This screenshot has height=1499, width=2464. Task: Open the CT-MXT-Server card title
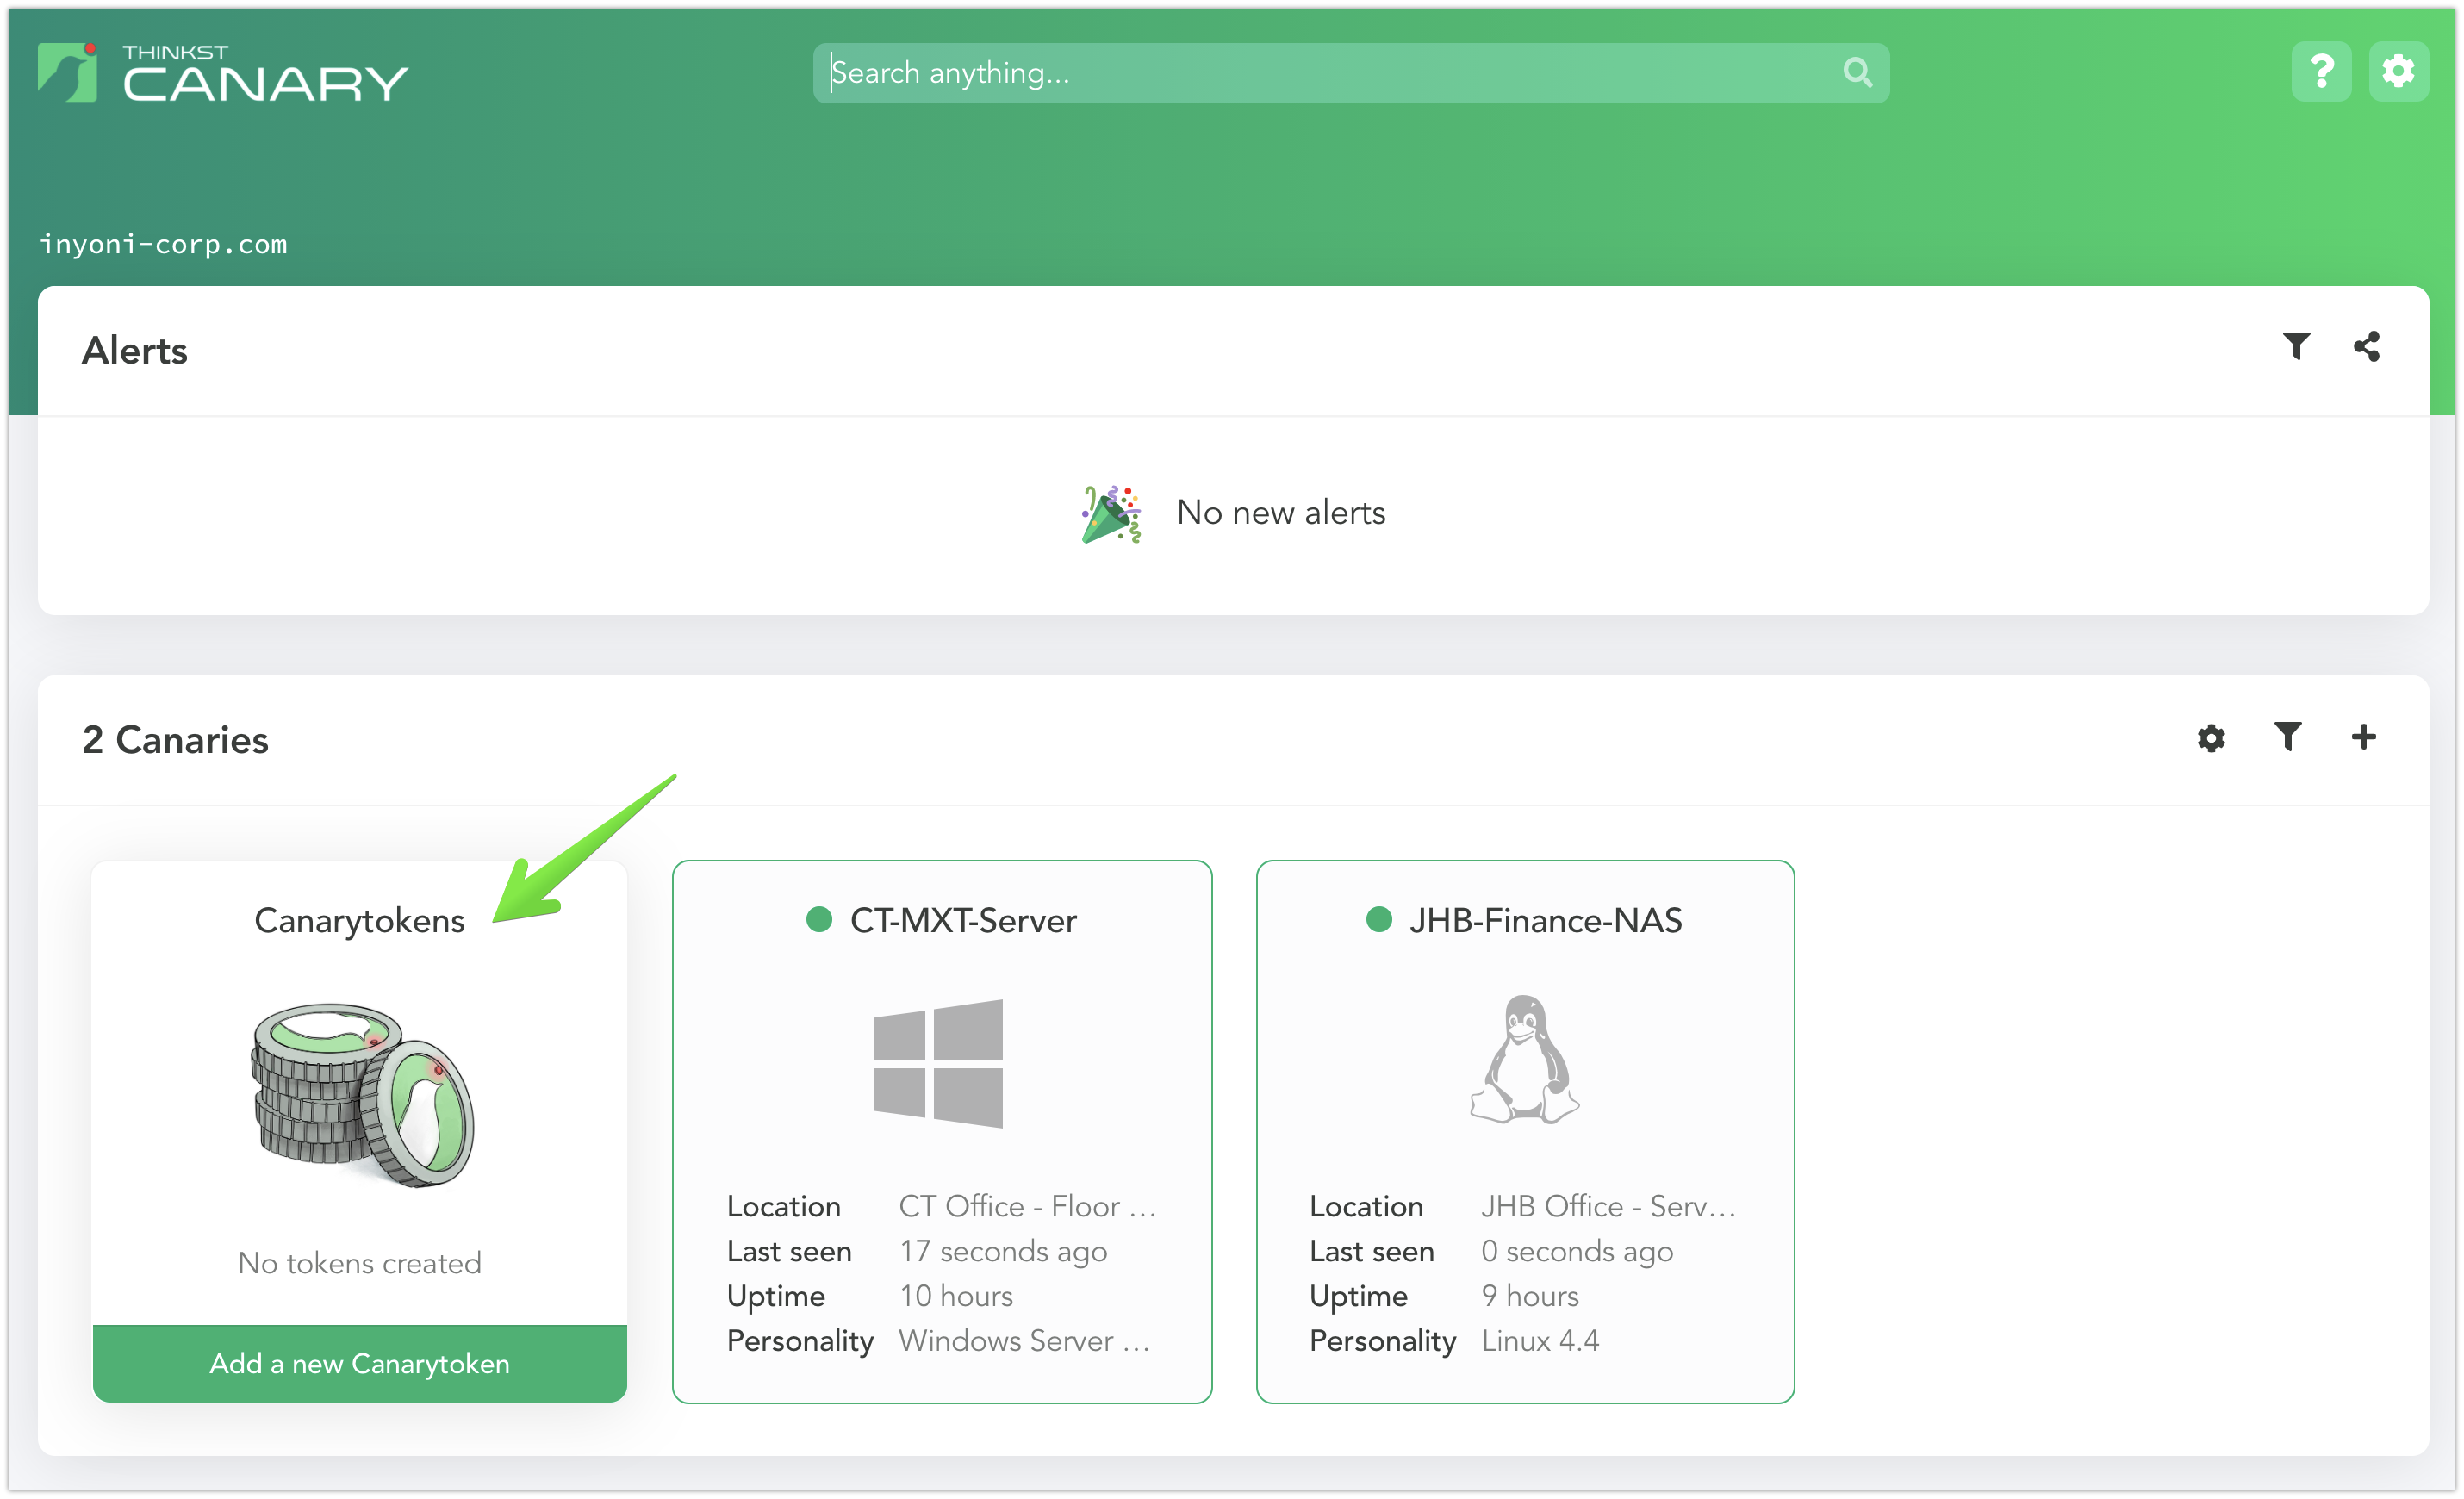963,921
